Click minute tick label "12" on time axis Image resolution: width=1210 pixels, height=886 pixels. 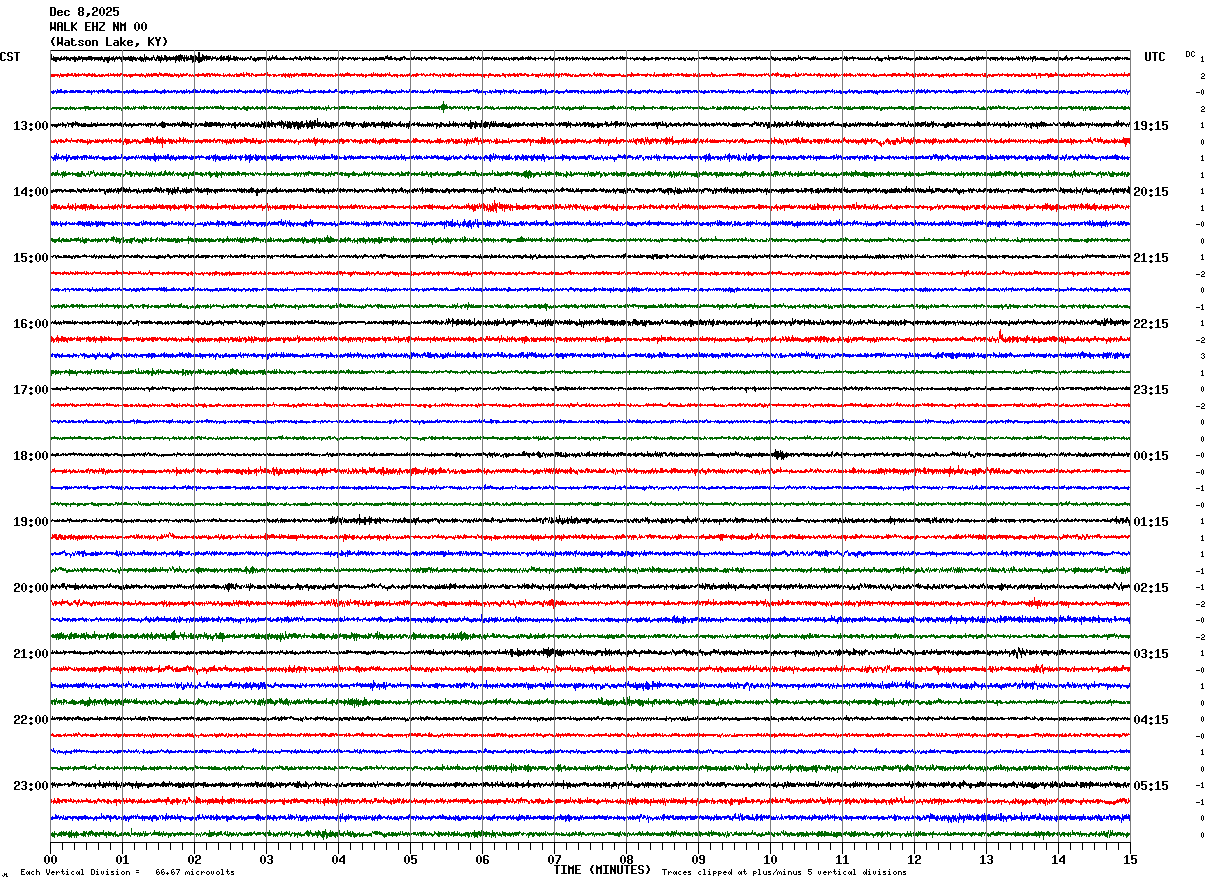point(914,859)
